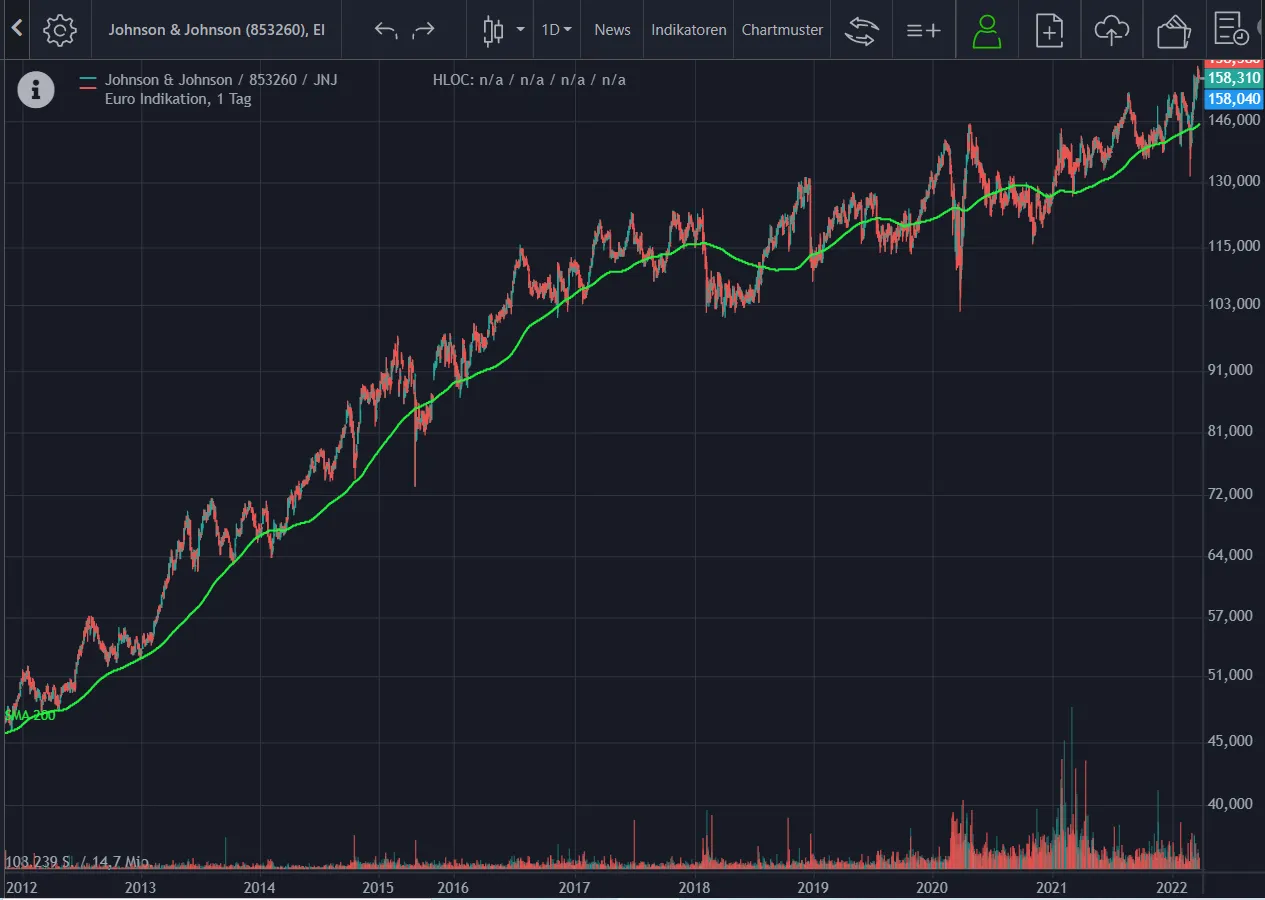Viewport: 1265px width, 900px height.
Task: Open the wallet portfolio icon
Action: 1173,30
